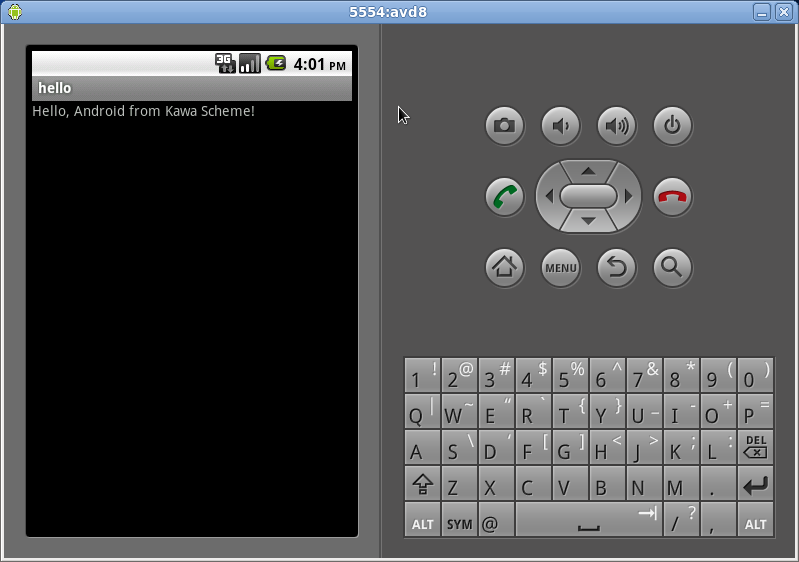Click the spacebar key

coord(589,519)
